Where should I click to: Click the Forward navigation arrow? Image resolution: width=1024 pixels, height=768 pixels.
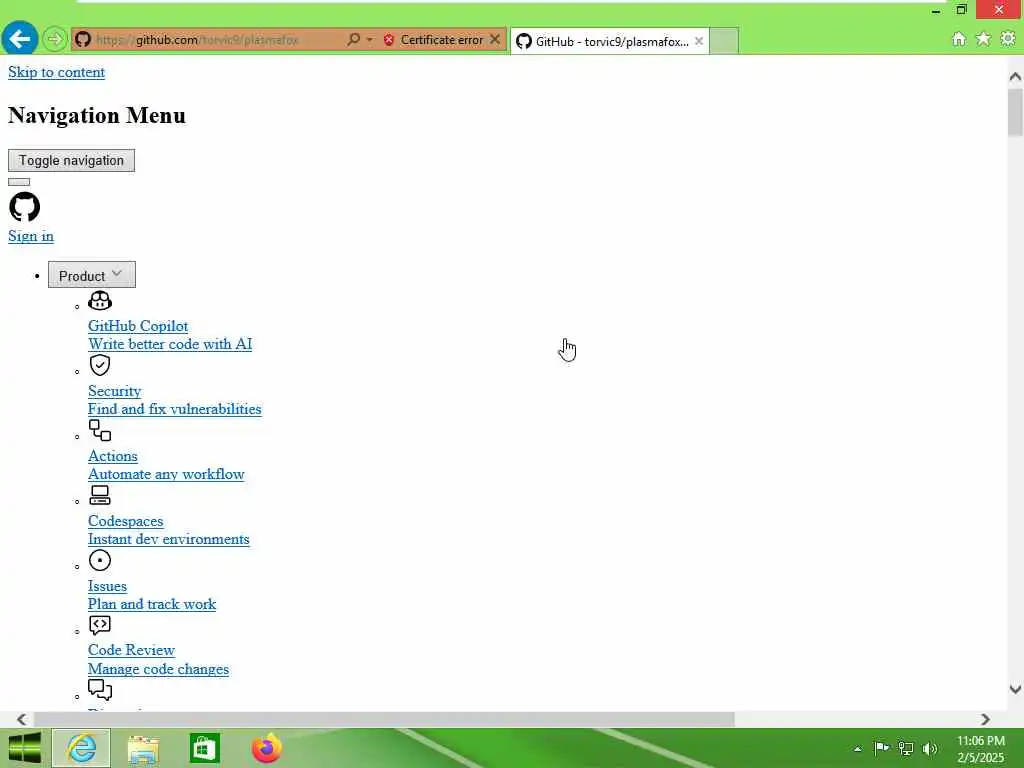(55, 40)
